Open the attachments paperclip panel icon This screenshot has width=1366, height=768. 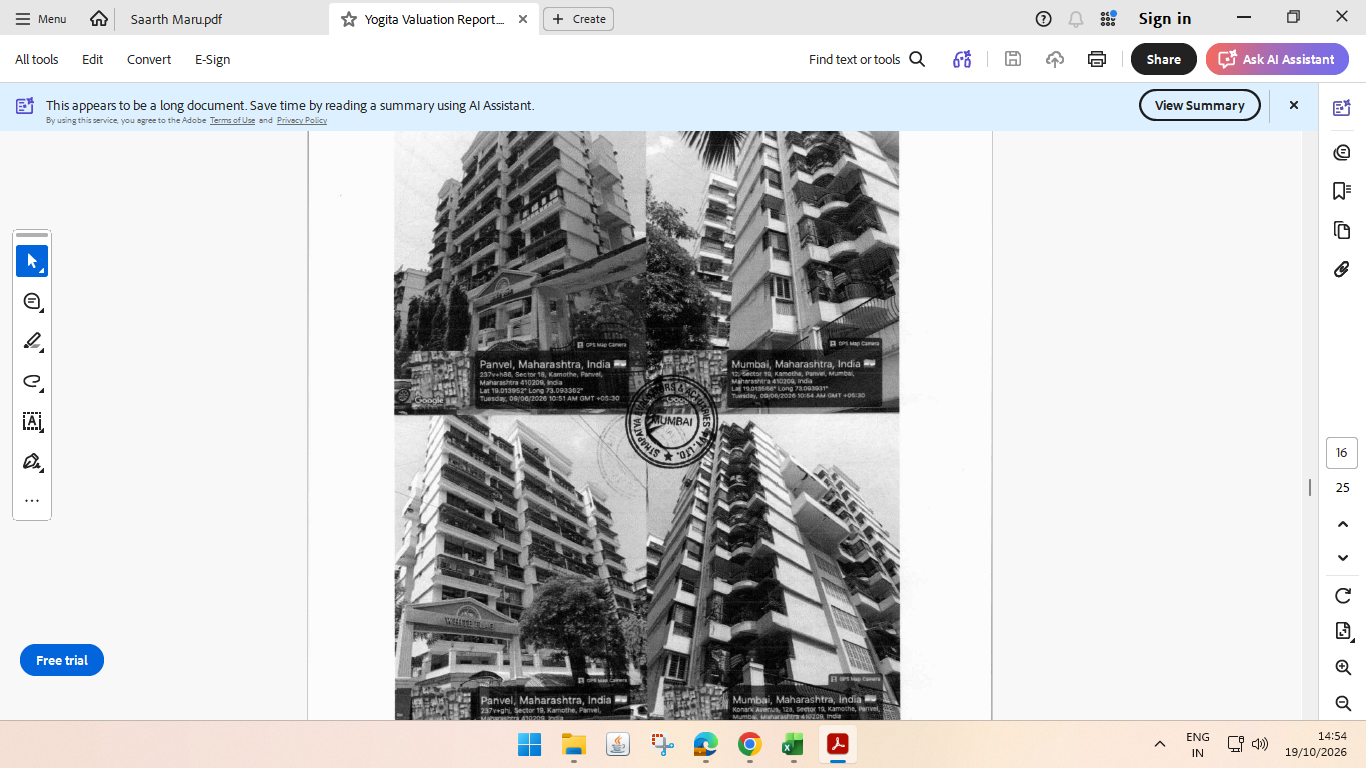click(x=1342, y=269)
